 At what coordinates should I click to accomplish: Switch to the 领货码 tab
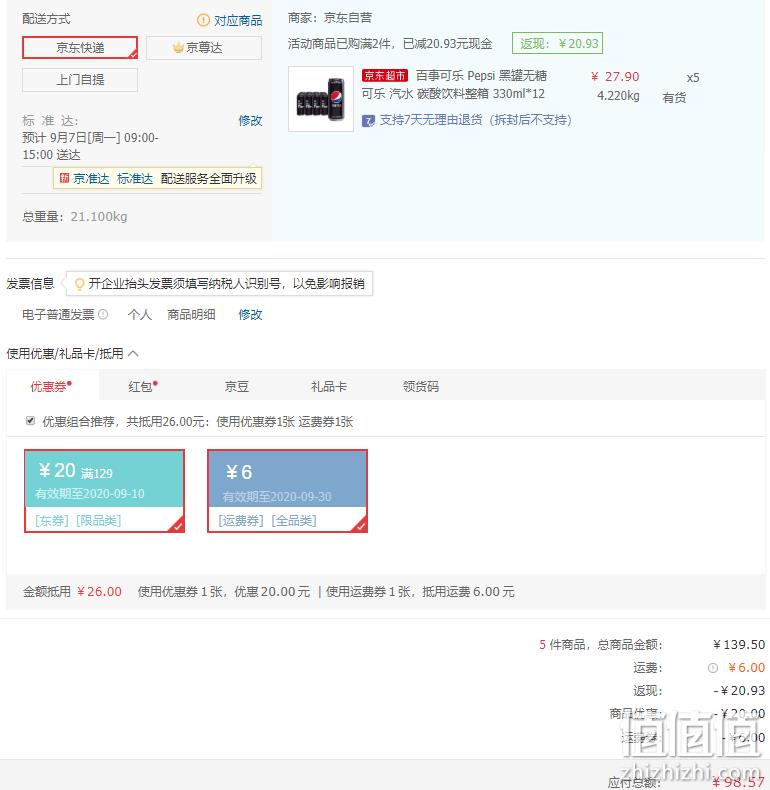tap(421, 386)
